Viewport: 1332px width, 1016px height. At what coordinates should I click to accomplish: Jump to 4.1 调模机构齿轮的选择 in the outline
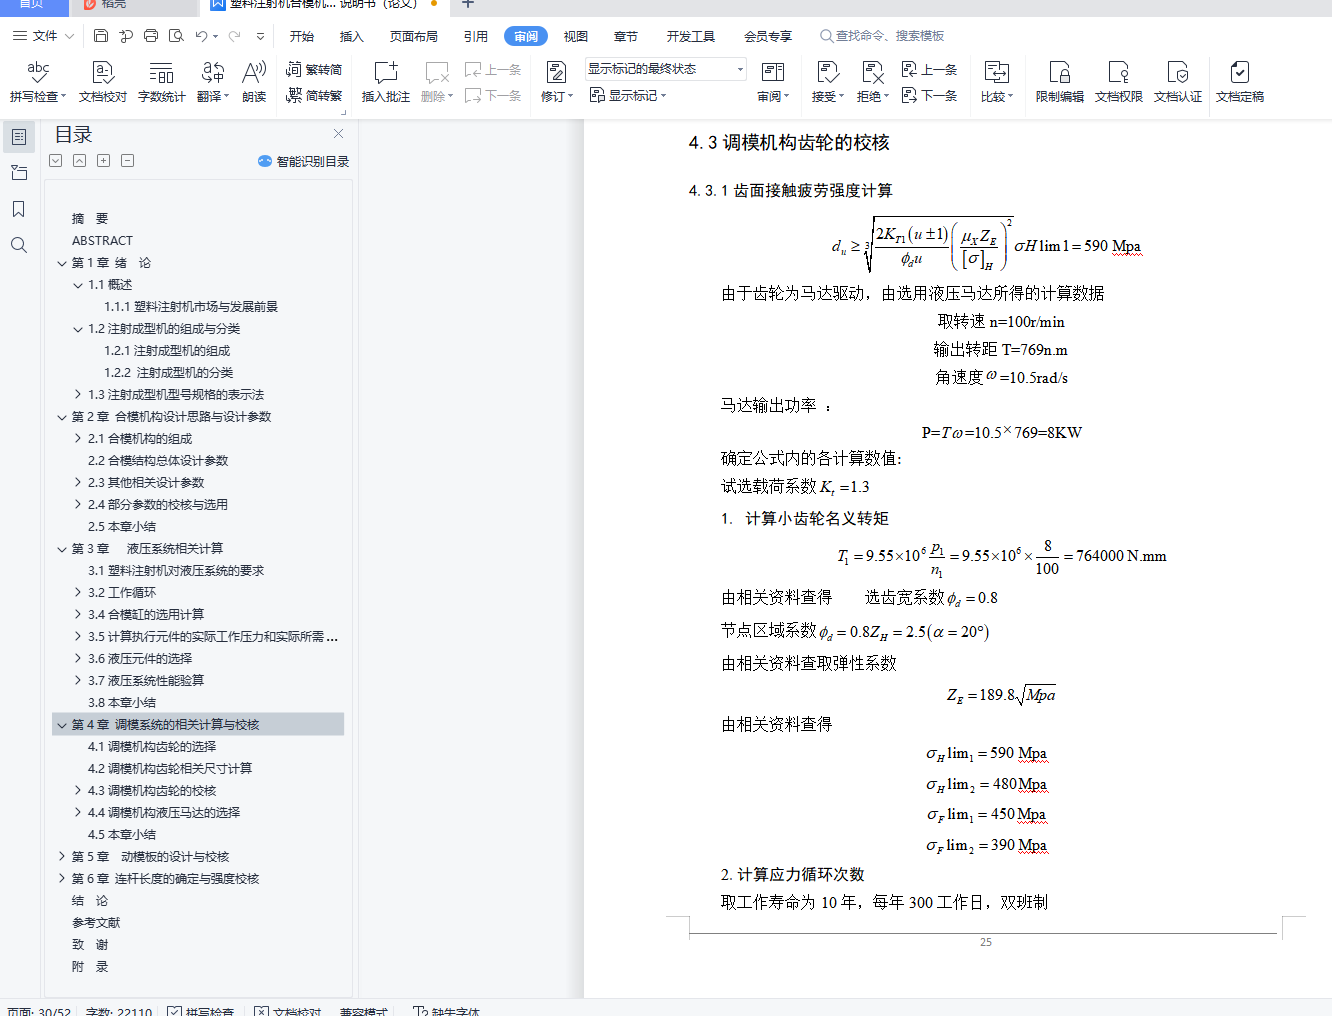pos(152,747)
